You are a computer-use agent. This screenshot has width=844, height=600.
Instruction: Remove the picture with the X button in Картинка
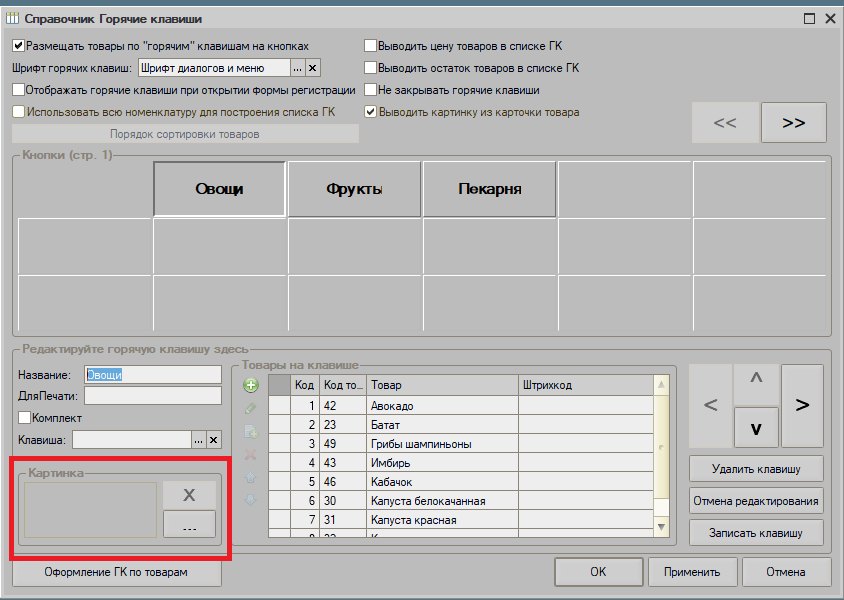tap(189, 495)
